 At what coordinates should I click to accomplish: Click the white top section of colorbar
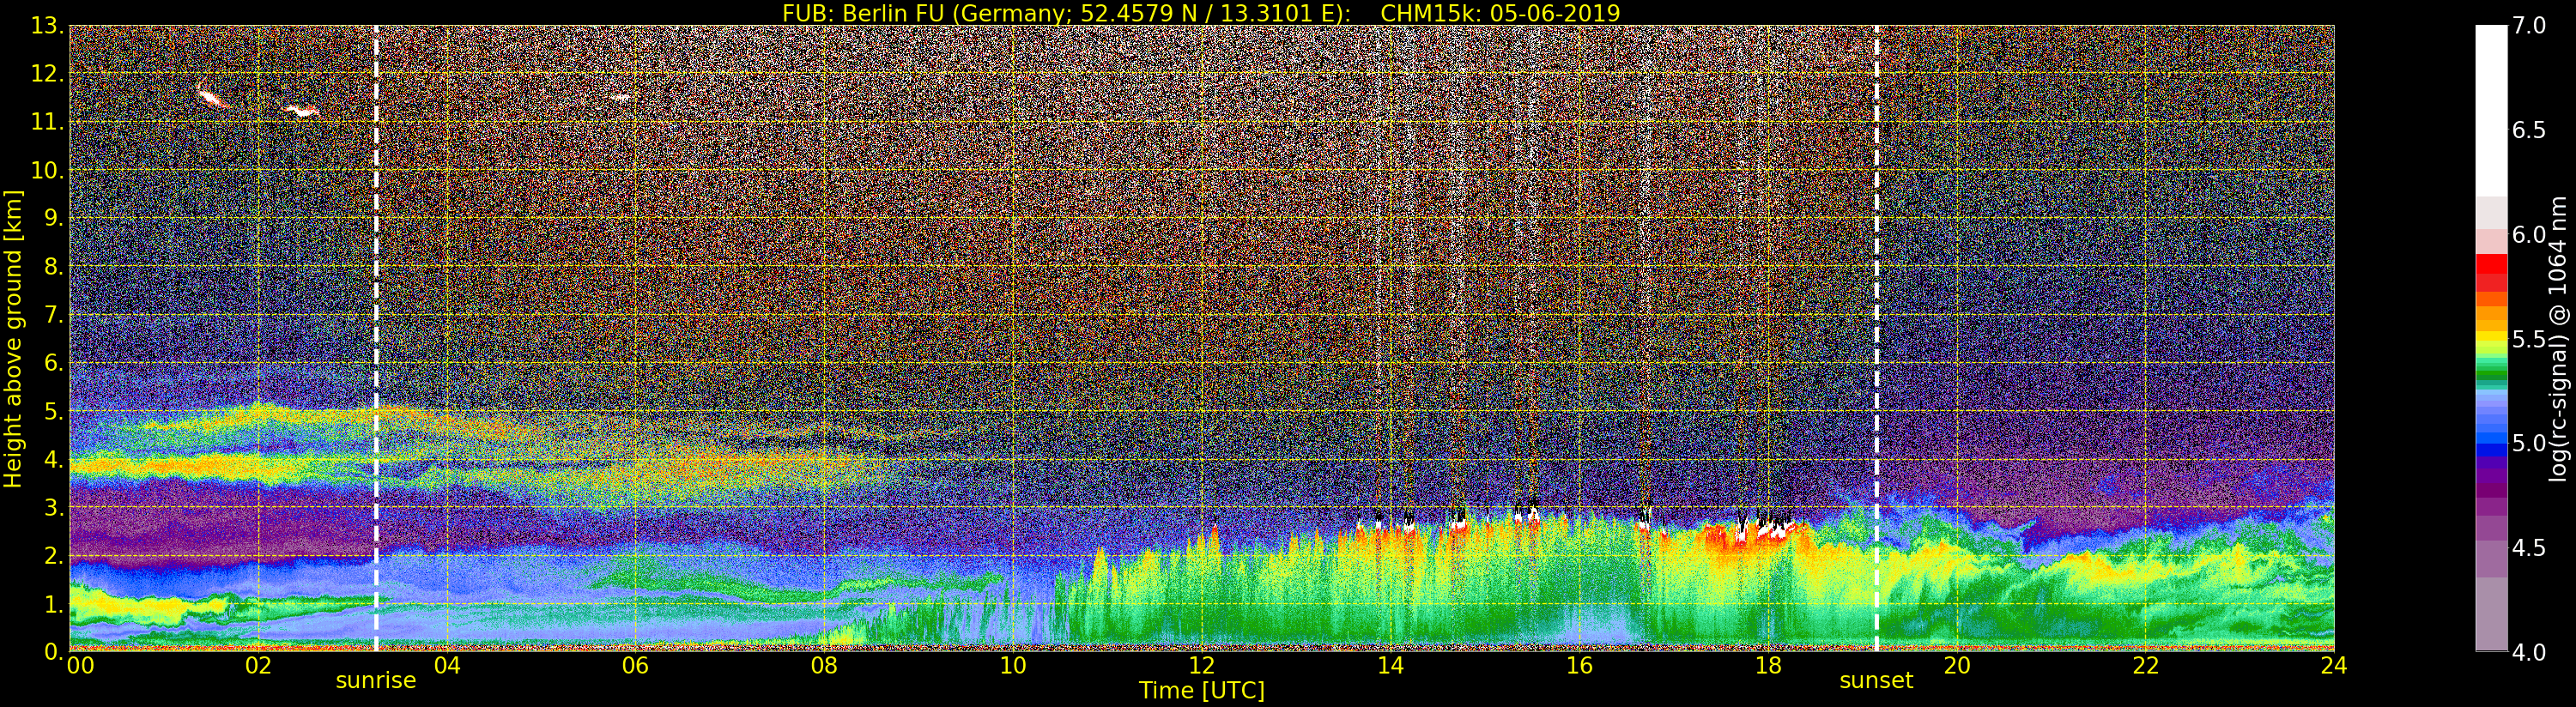(2491, 110)
